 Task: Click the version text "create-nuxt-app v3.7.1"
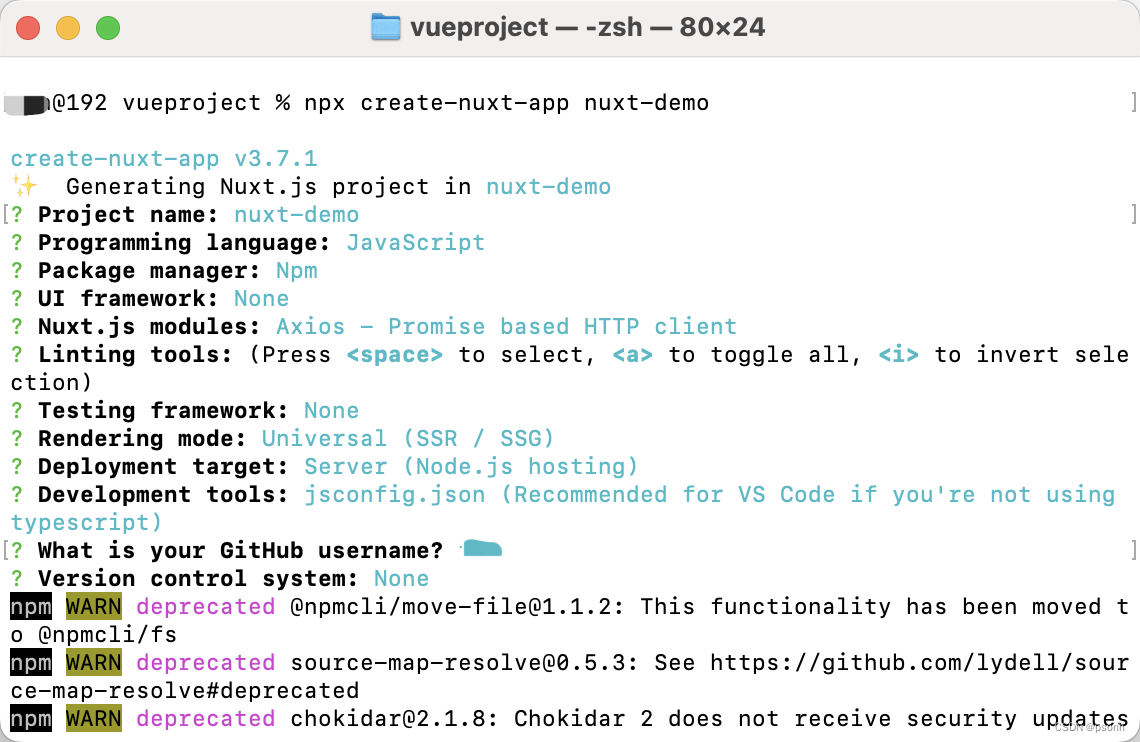[164, 158]
